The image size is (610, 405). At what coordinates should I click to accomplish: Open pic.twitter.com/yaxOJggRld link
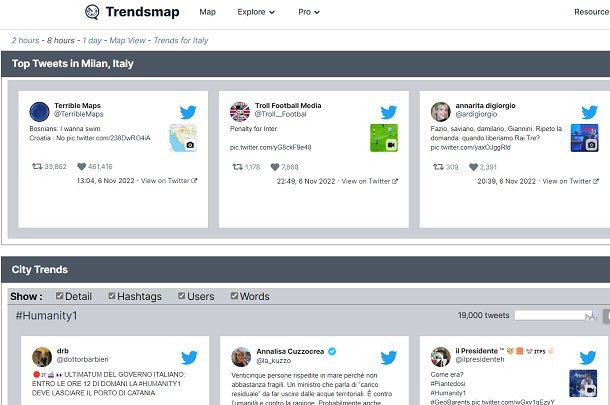click(x=470, y=147)
